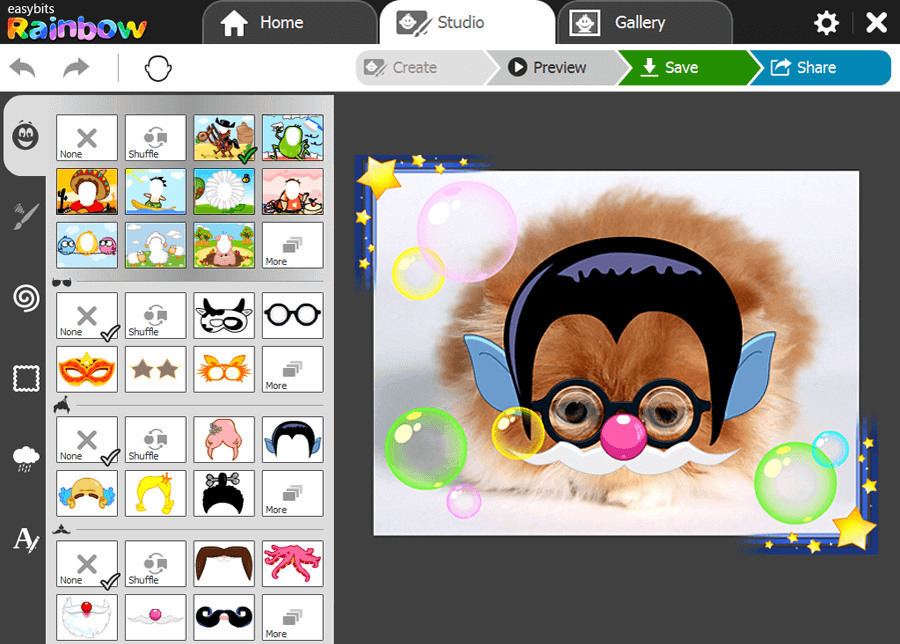Select None for glasses accessories
This screenshot has width=900, height=644.
tap(86, 316)
